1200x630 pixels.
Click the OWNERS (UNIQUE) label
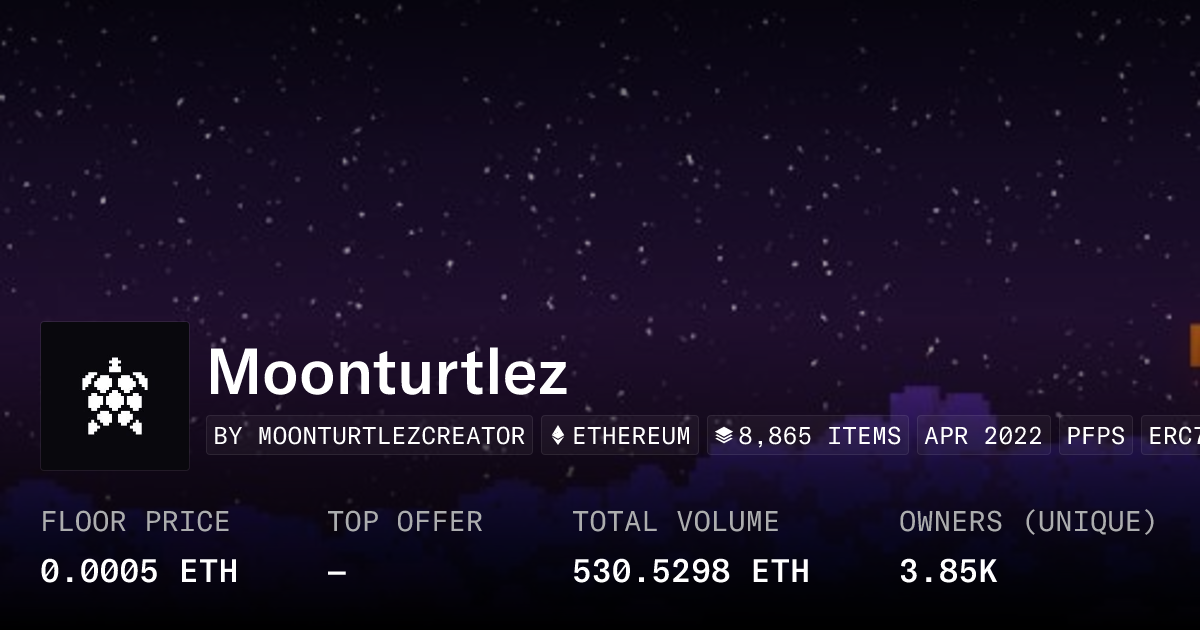tap(1027, 522)
